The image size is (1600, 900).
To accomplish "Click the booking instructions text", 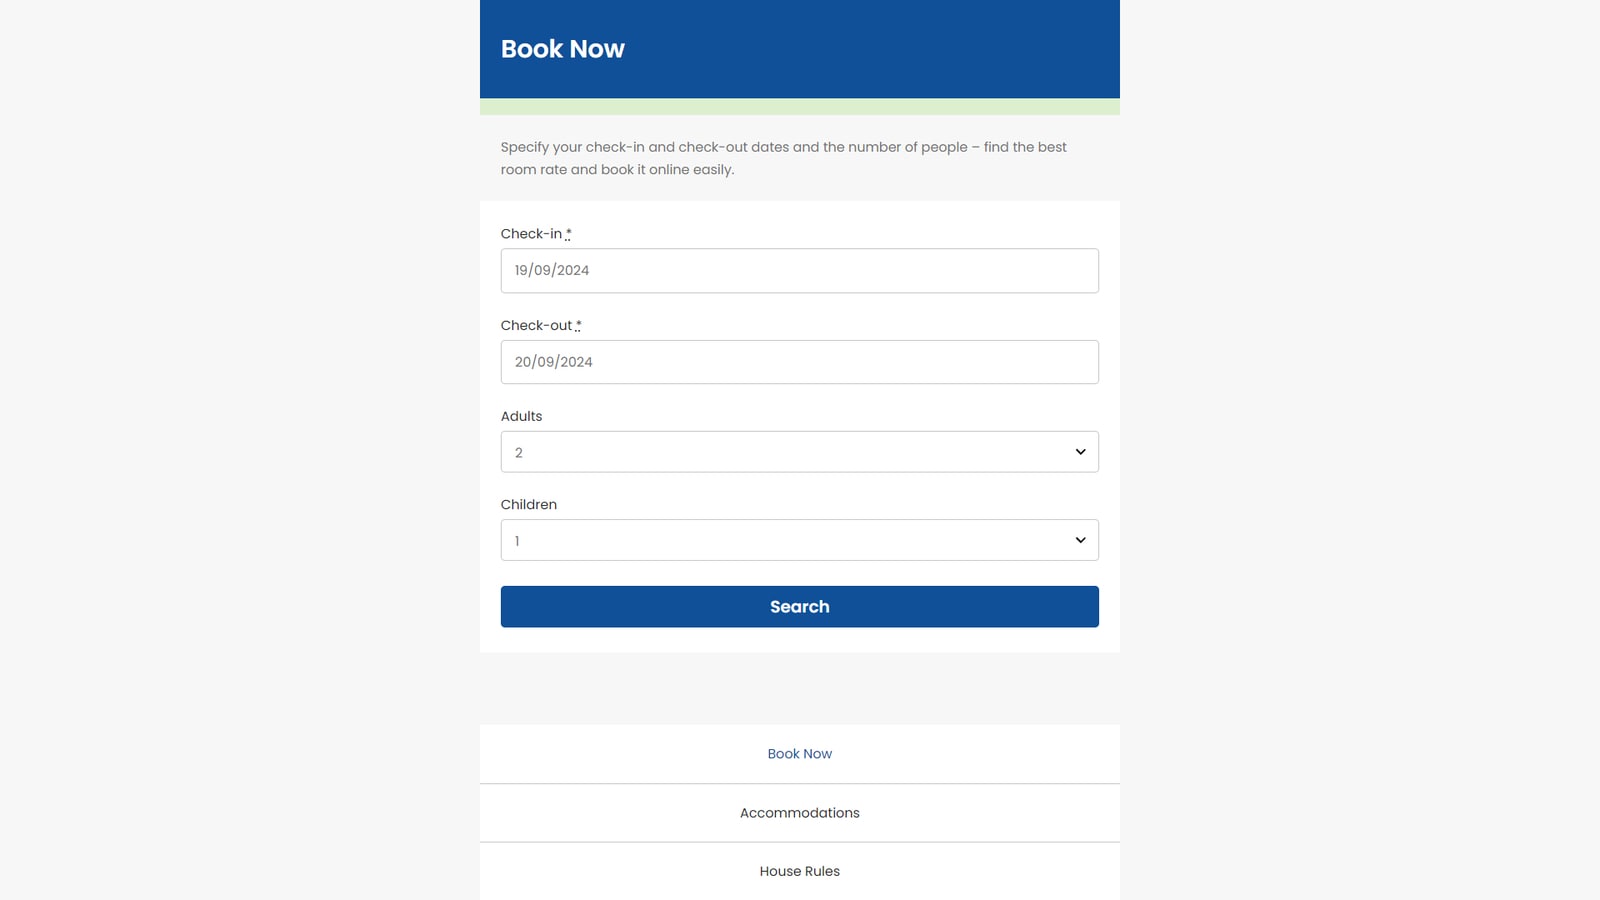I will click(783, 157).
